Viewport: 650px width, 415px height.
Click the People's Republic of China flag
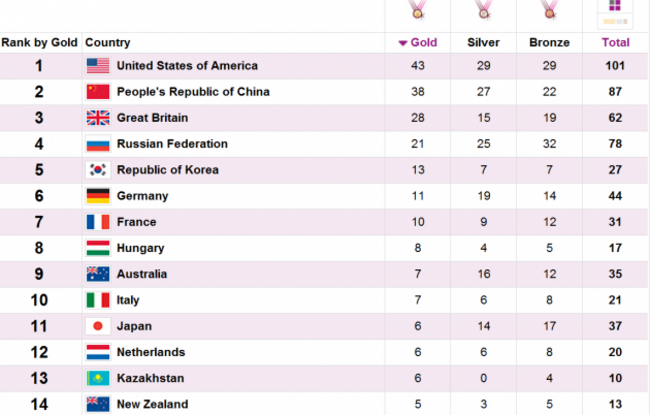coord(97,92)
